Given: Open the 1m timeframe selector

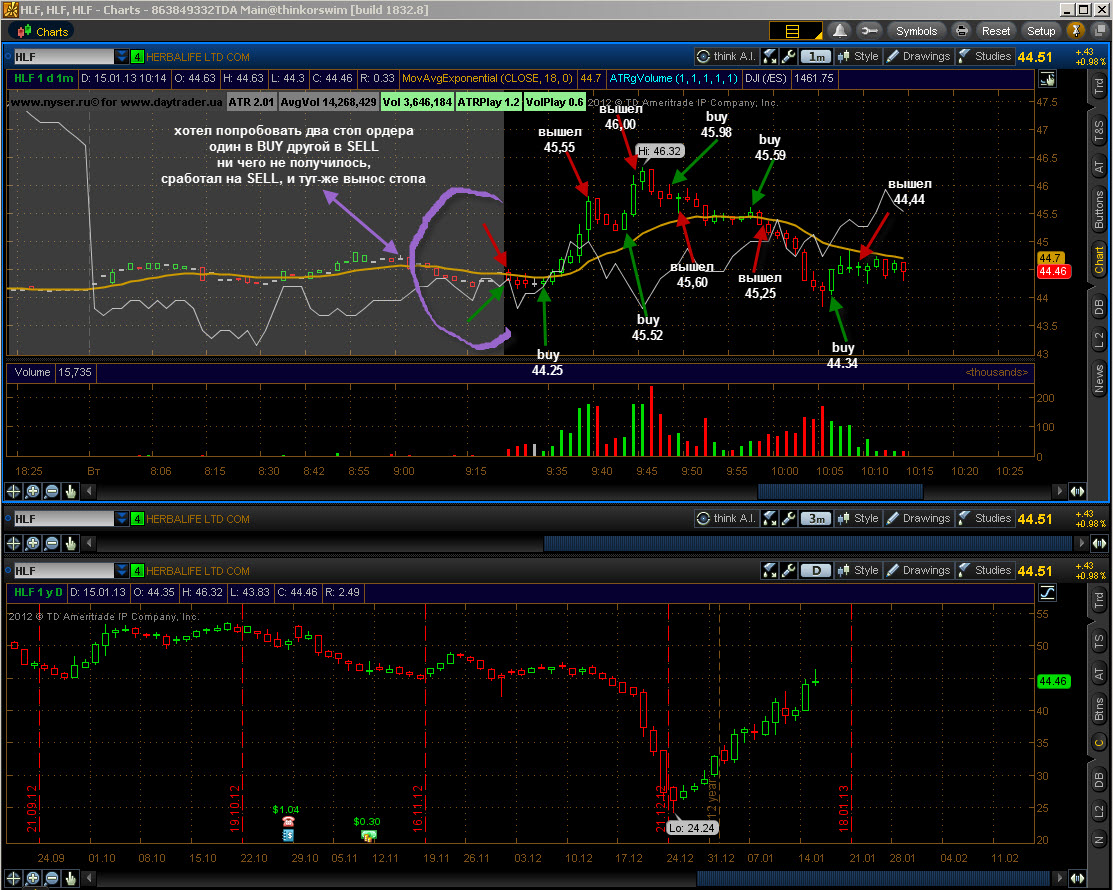Looking at the screenshot, I should [816, 56].
